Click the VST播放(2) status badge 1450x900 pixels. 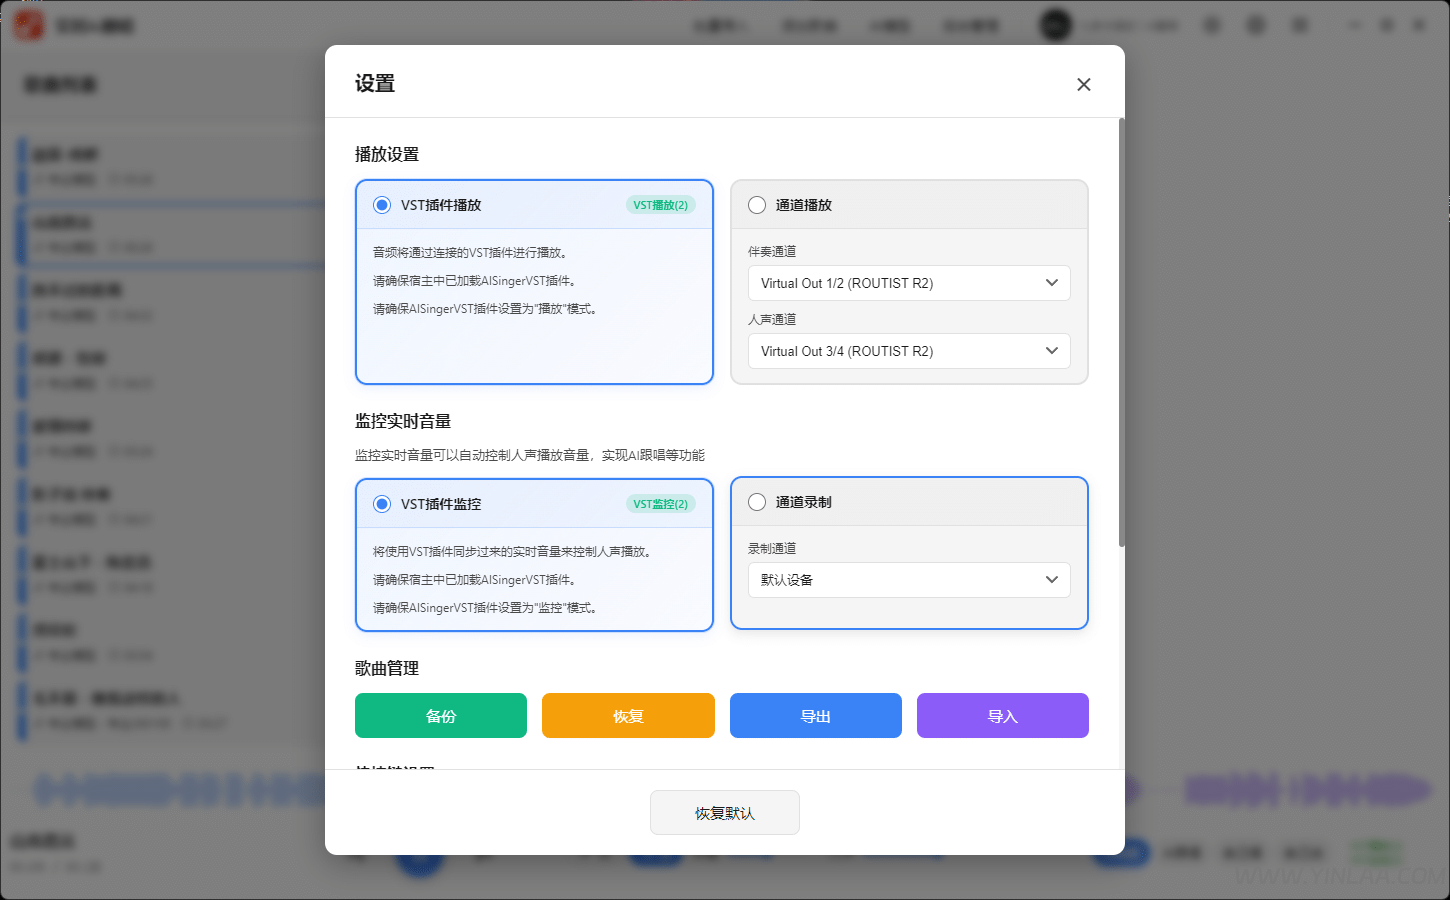[x=660, y=204]
